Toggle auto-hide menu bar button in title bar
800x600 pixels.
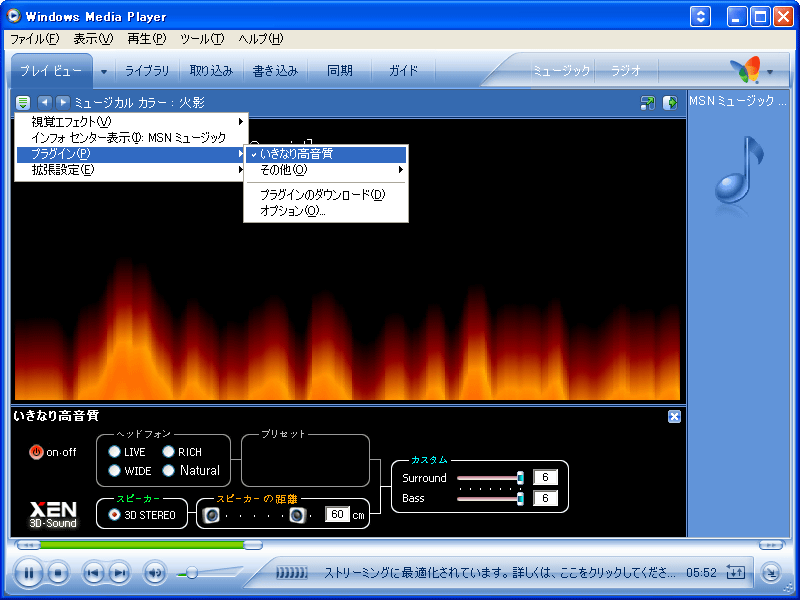(x=701, y=16)
